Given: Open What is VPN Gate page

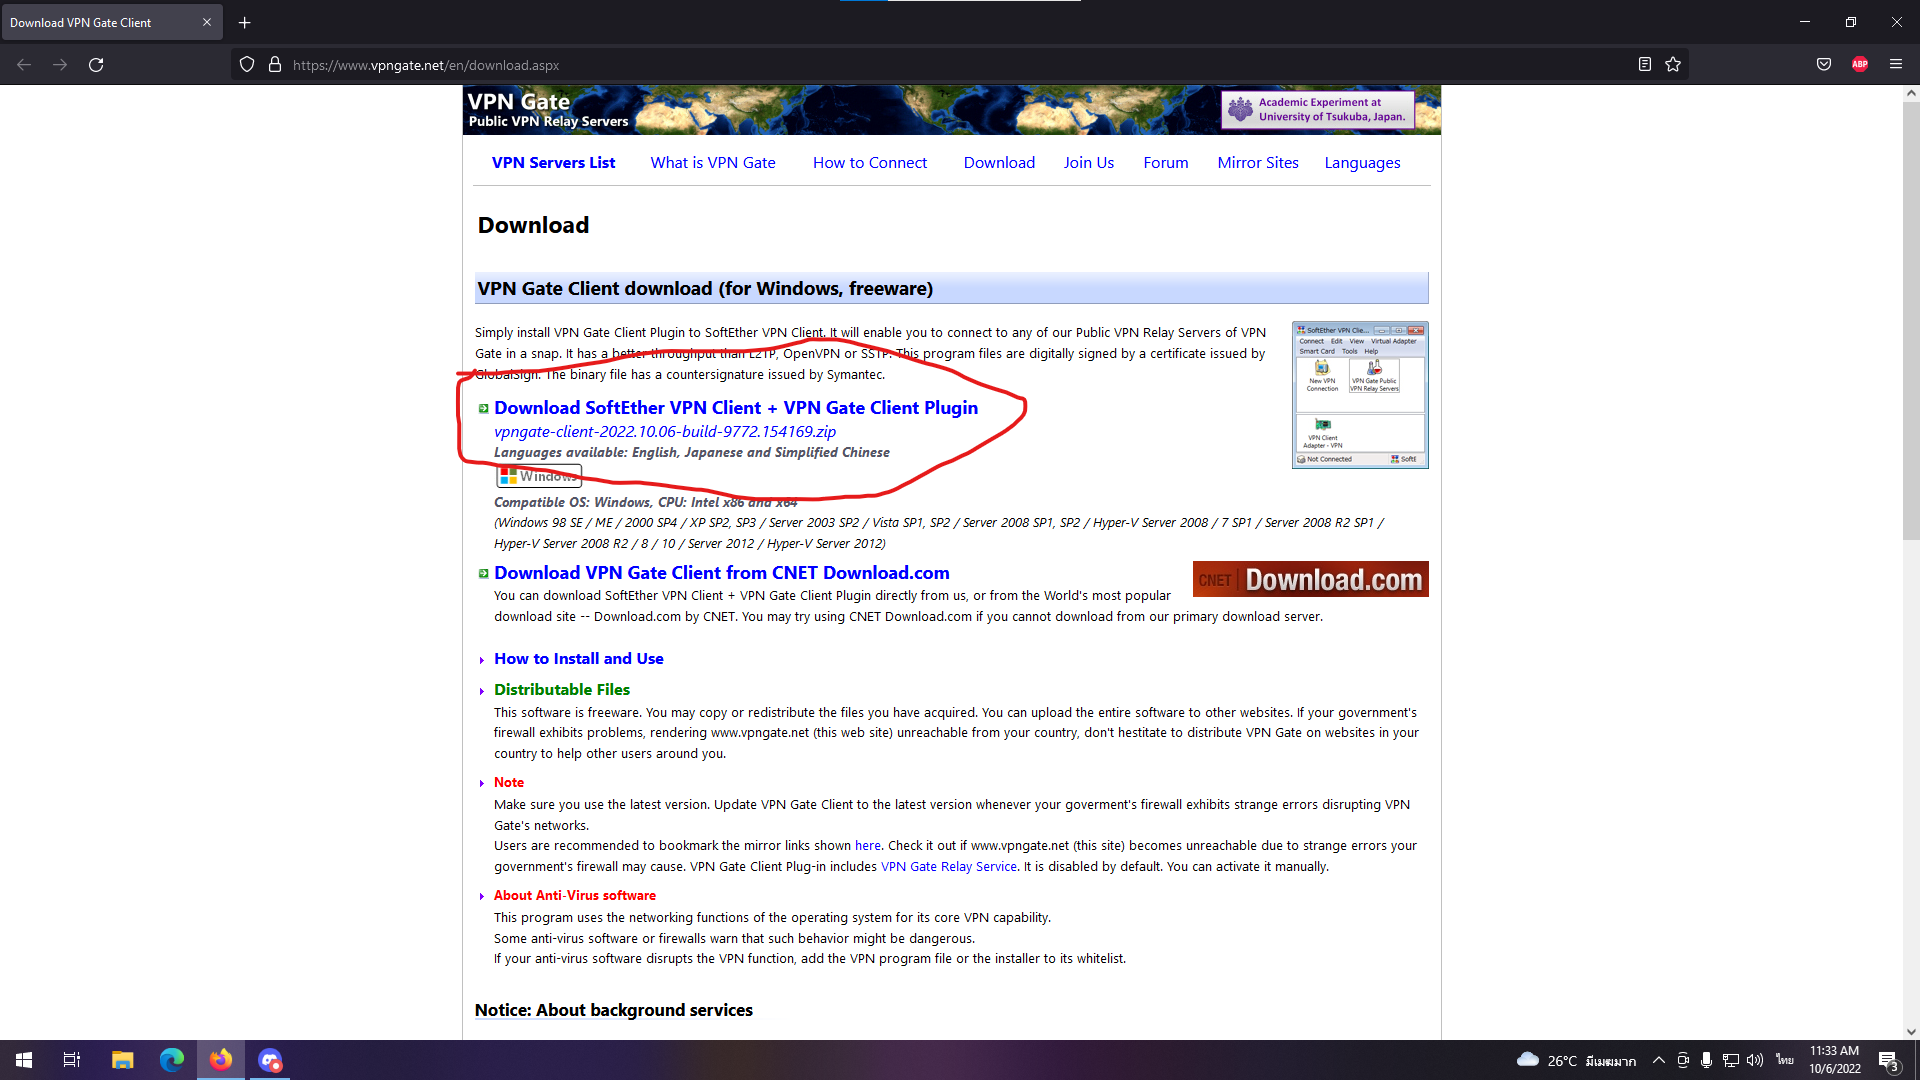Looking at the screenshot, I should pos(713,163).
